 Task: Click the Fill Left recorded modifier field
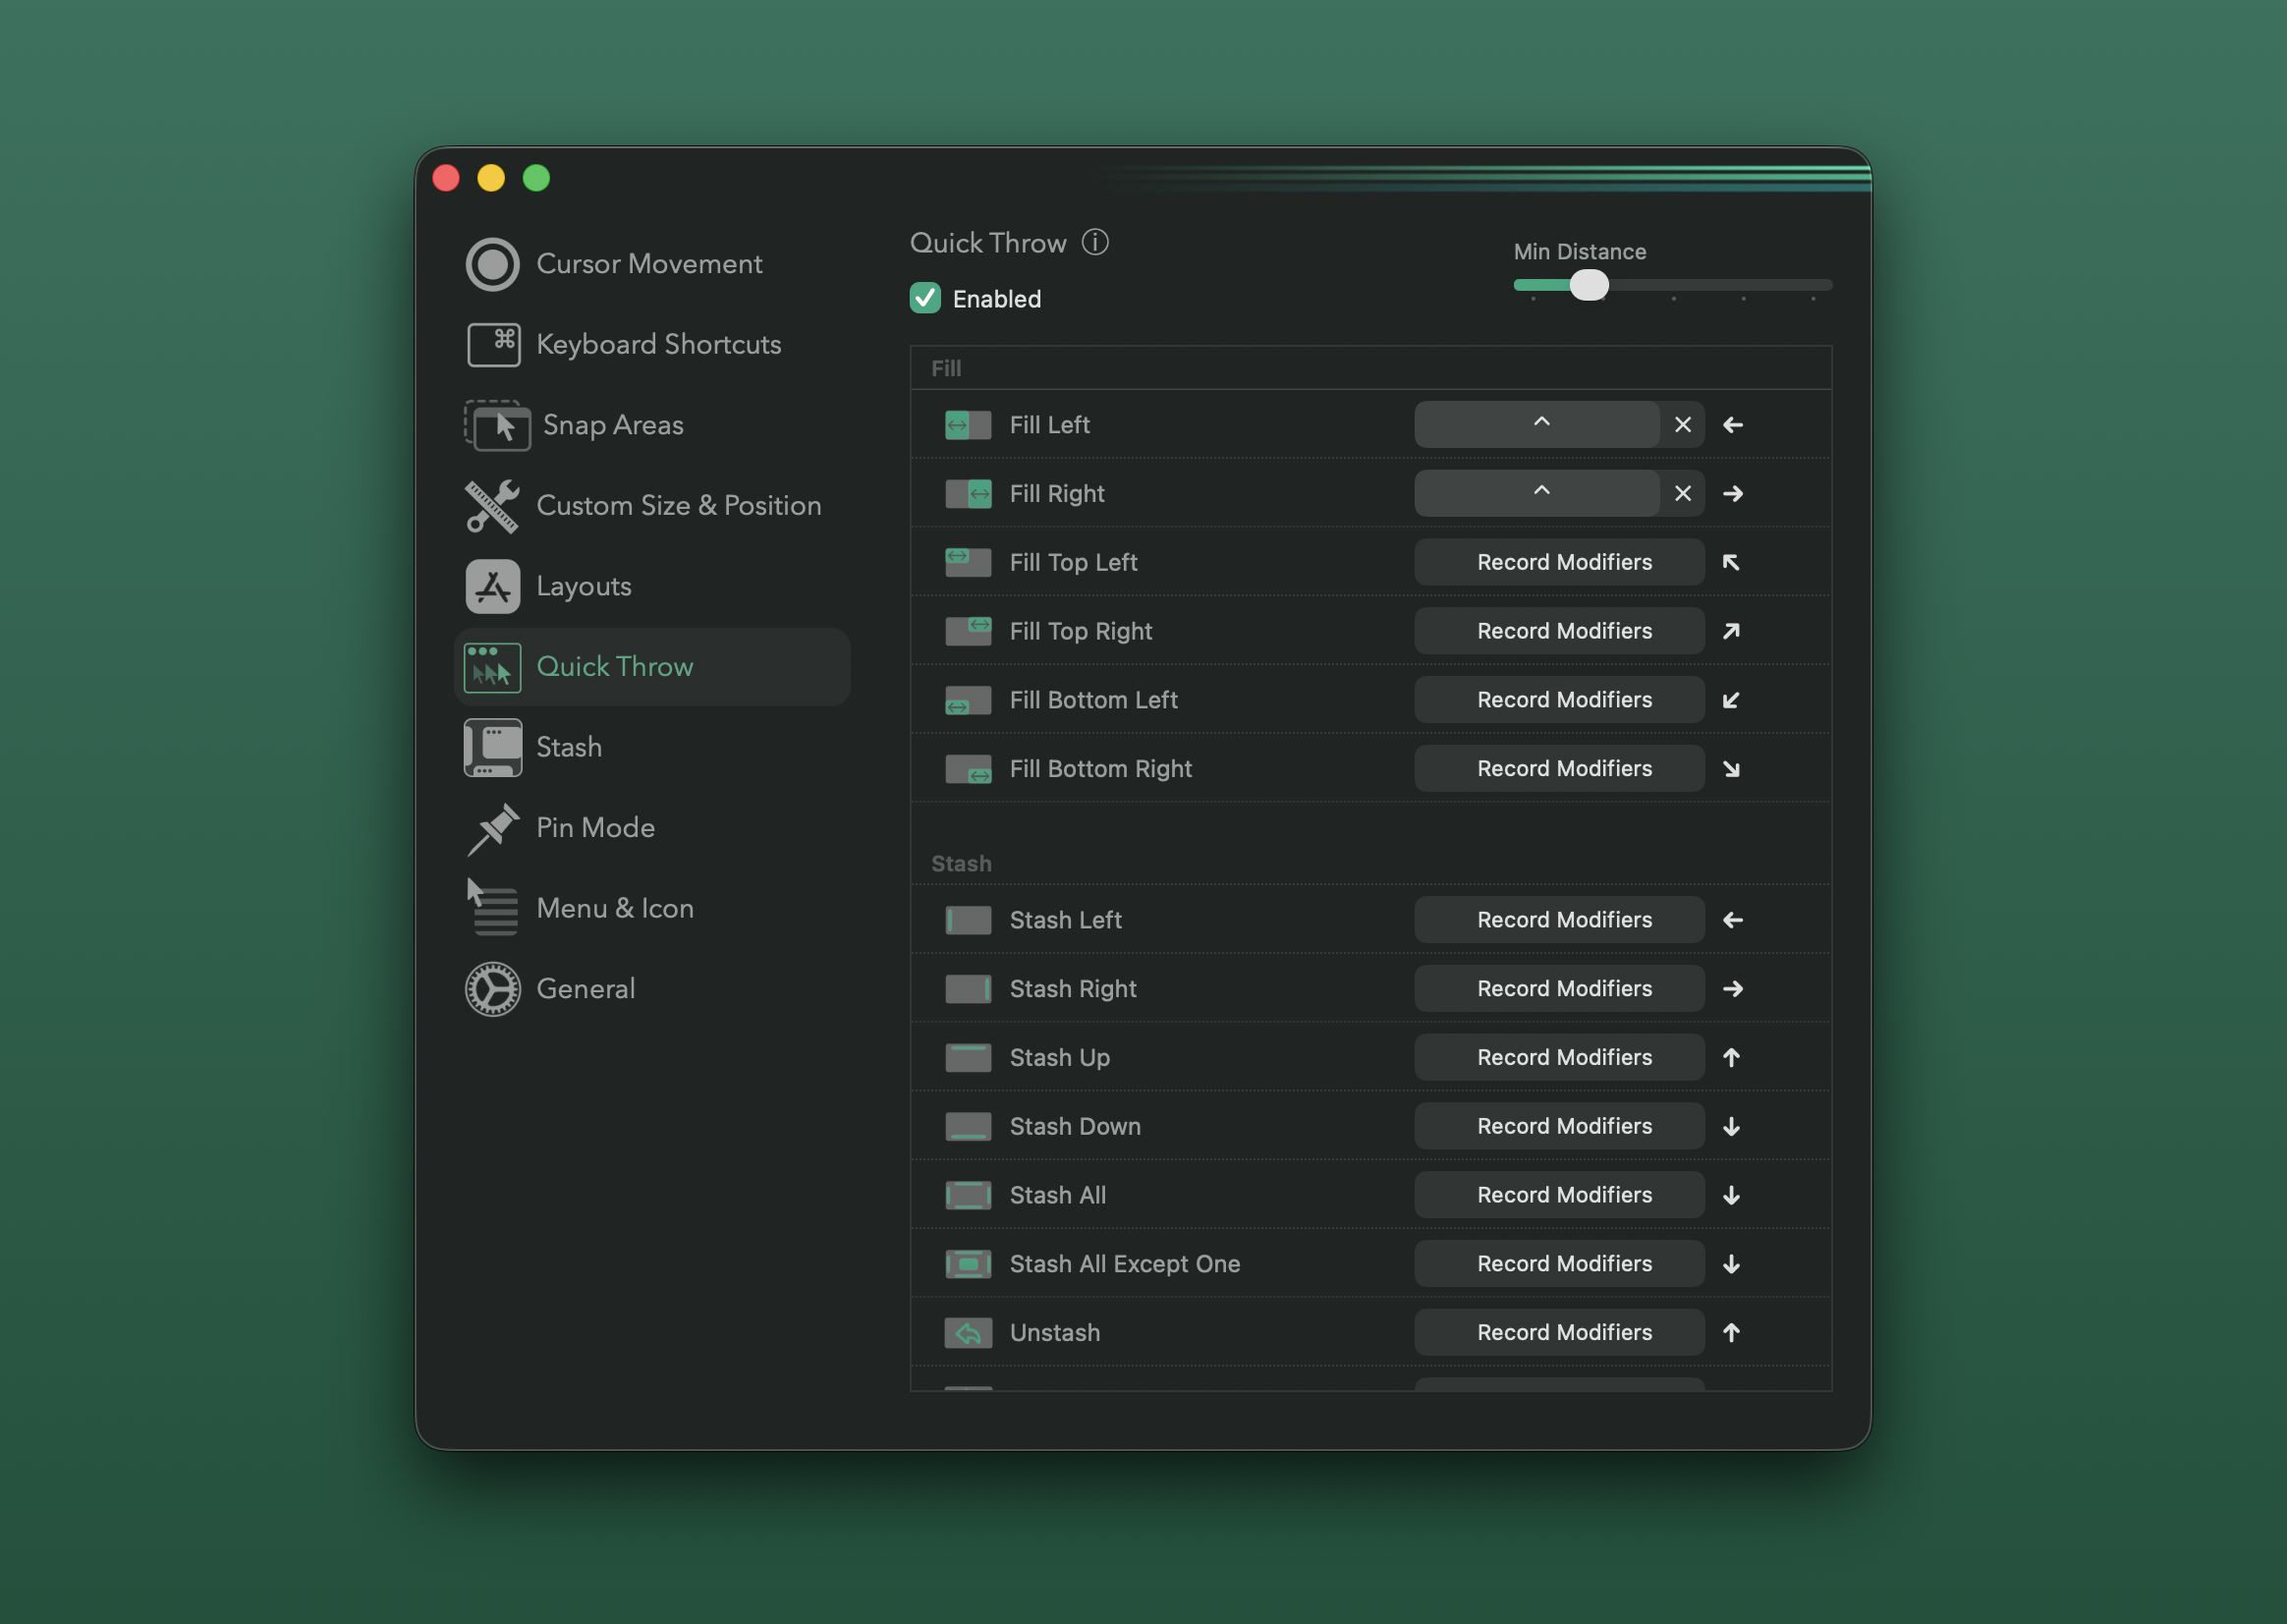(x=1537, y=425)
